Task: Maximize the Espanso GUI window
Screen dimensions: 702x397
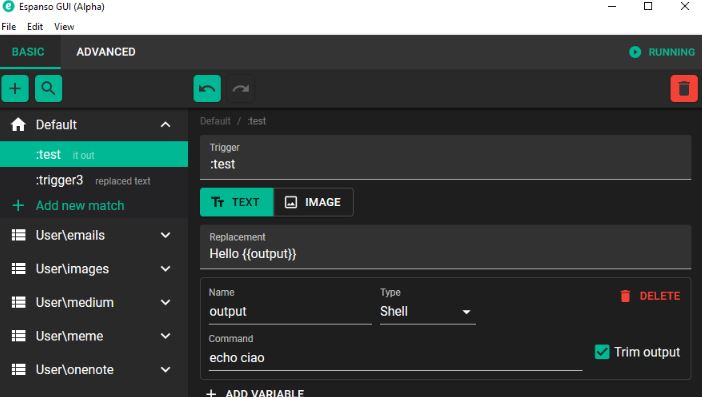Action: tap(648, 6)
